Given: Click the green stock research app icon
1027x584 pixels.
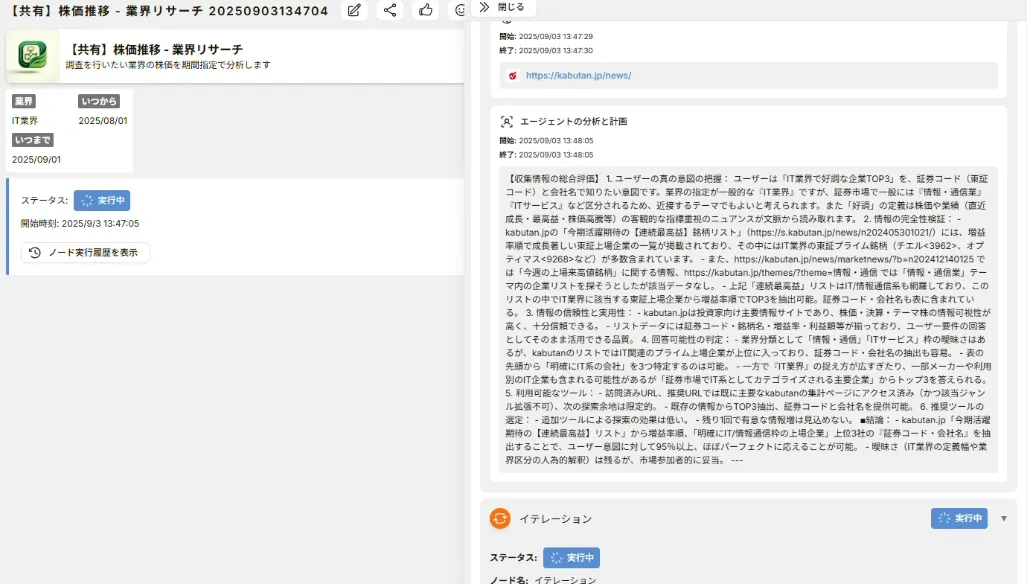Looking at the screenshot, I should 33,55.
